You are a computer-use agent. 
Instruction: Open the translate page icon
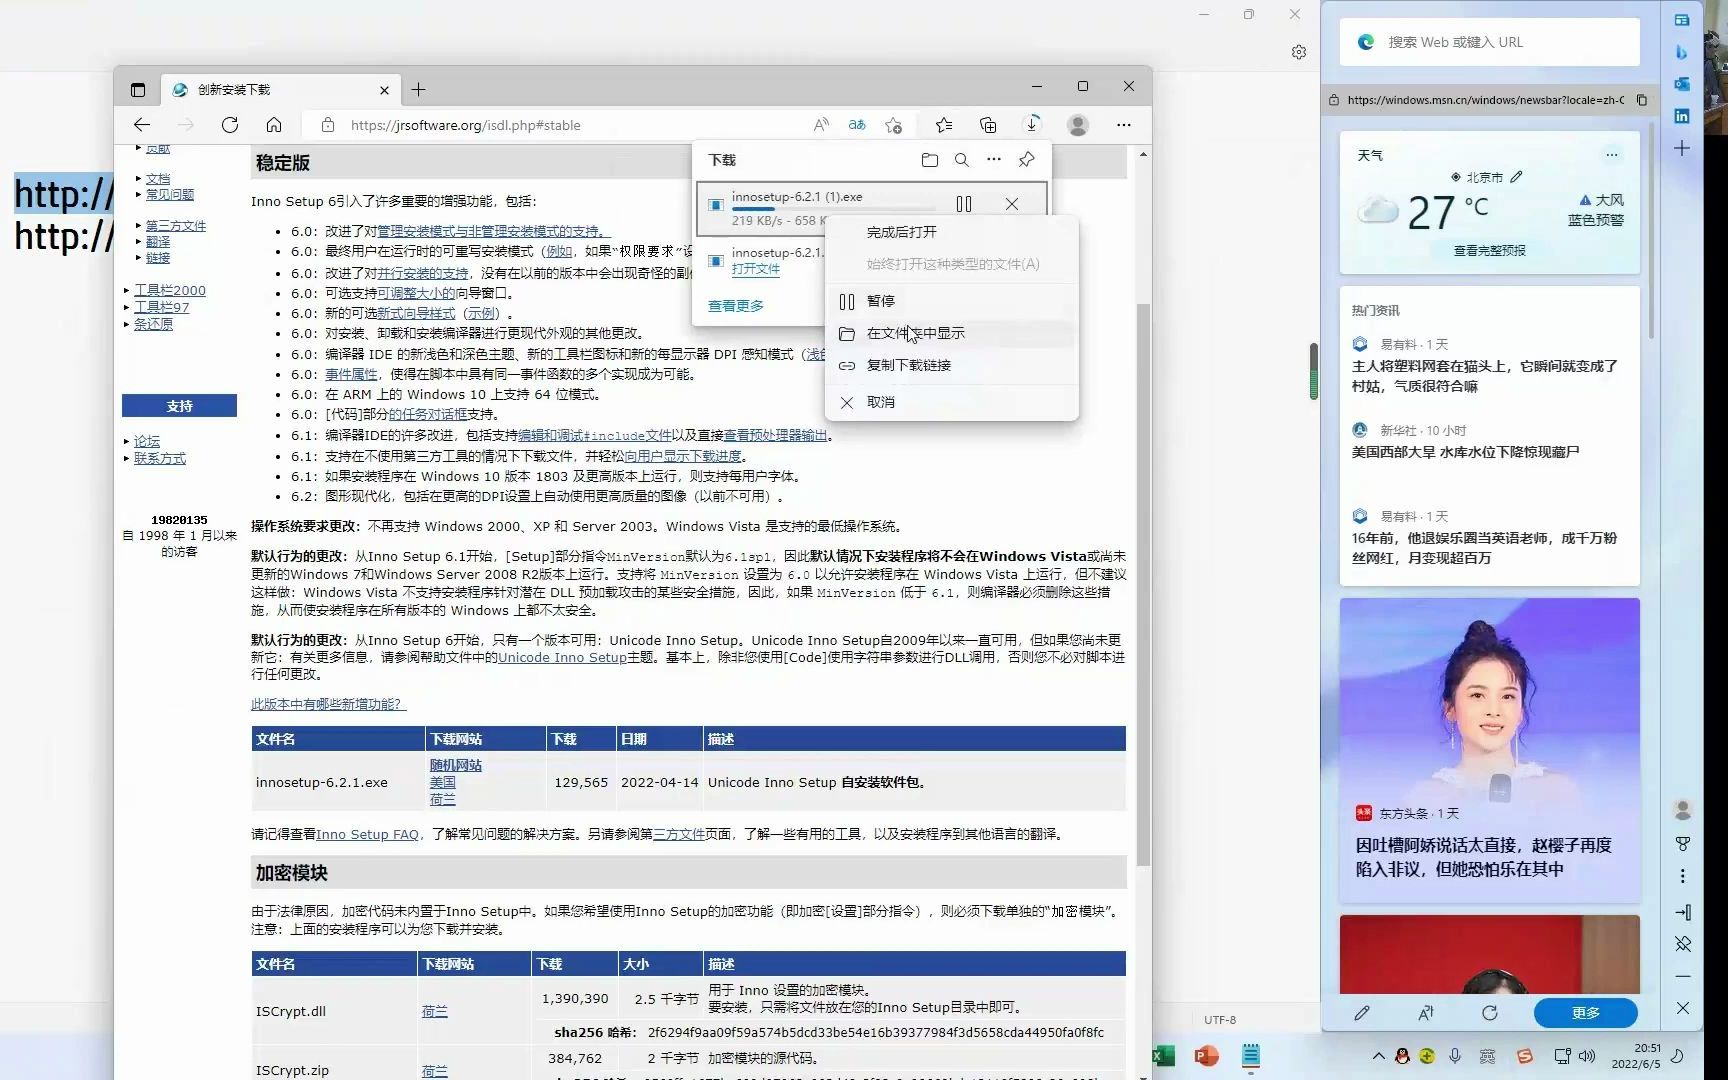tap(857, 125)
